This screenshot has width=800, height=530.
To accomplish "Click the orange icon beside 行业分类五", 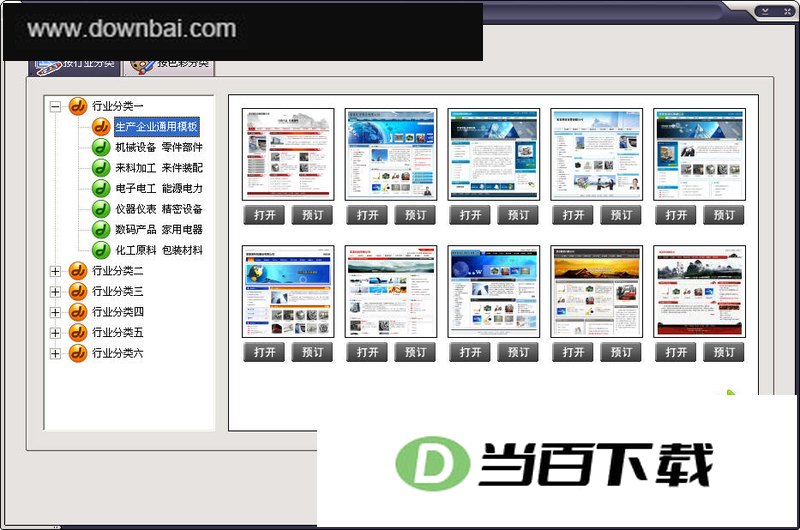I will coord(78,333).
